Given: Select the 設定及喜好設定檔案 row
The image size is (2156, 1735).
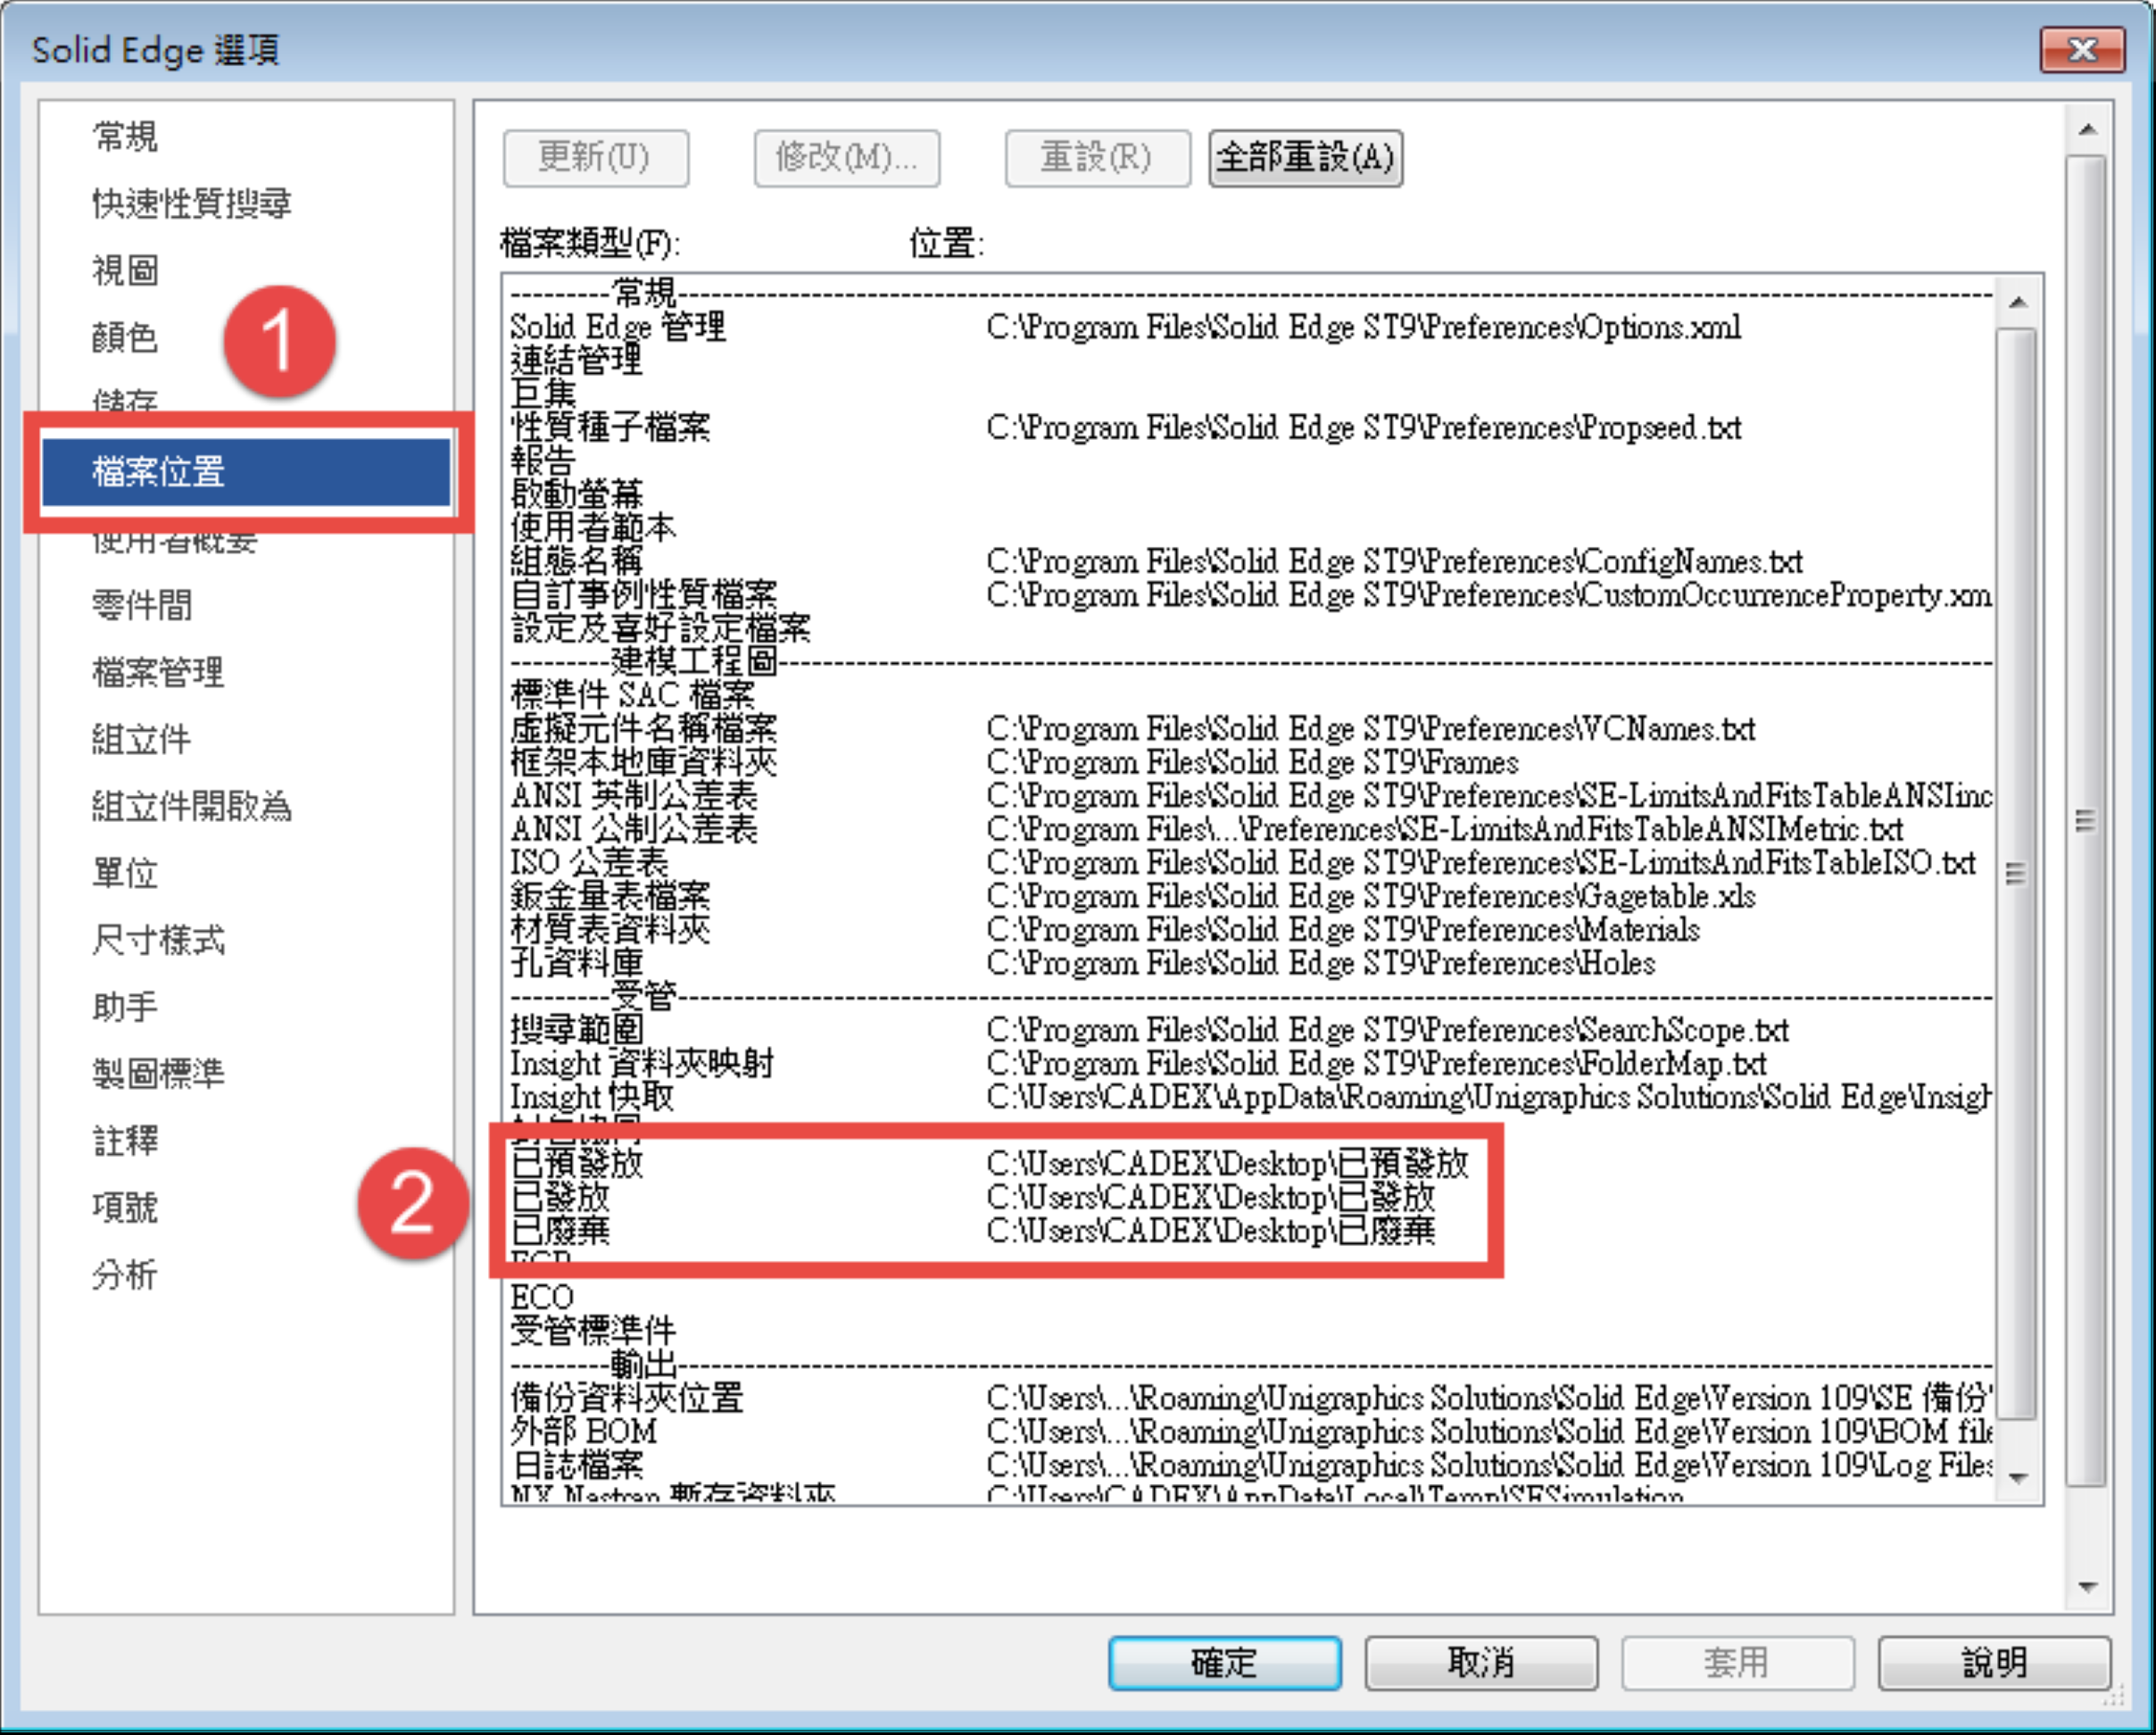Looking at the screenshot, I should click(1250, 628).
